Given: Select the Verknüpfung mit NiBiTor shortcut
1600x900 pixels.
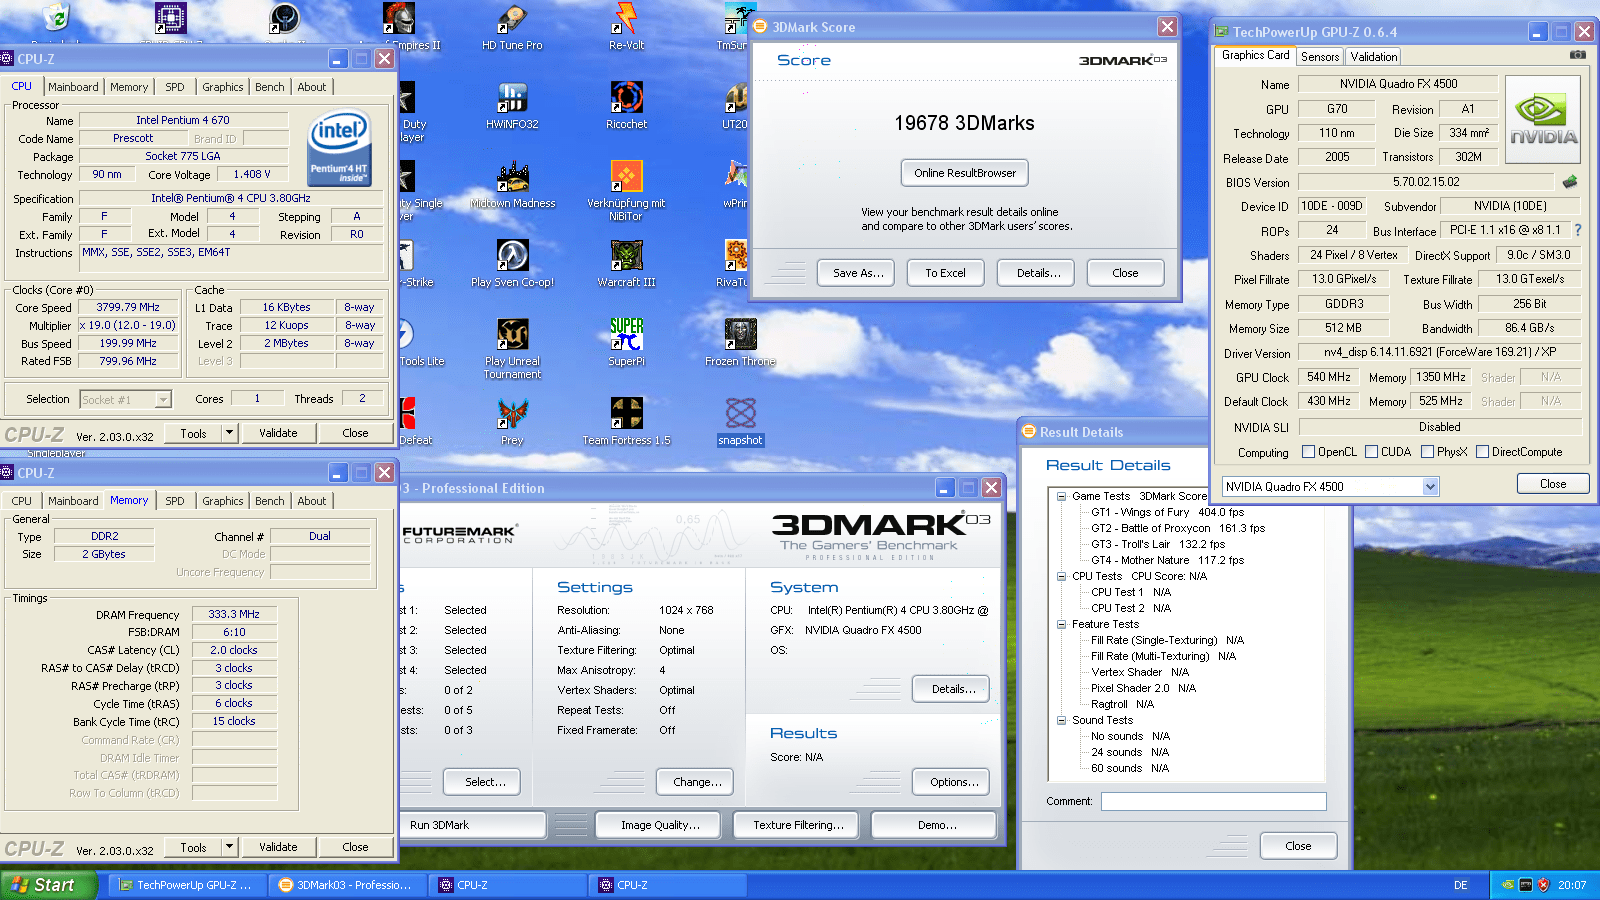Looking at the screenshot, I should pos(627,190).
